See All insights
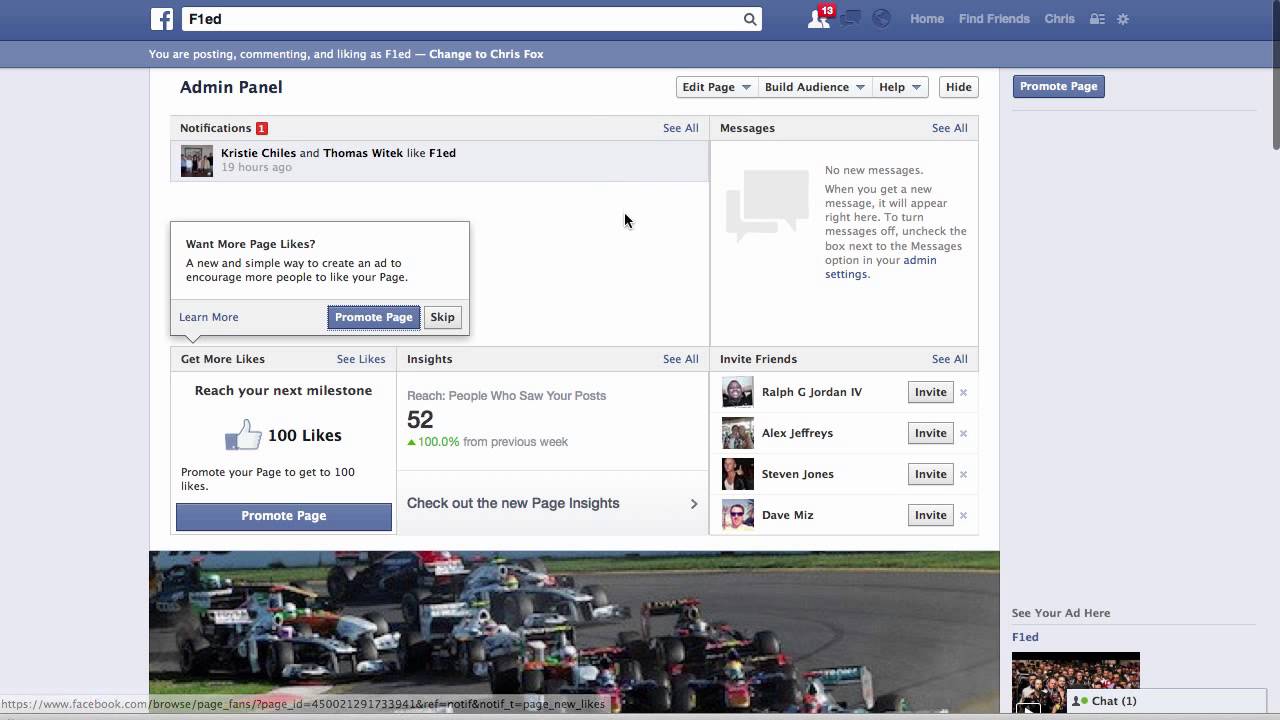 (680, 359)
